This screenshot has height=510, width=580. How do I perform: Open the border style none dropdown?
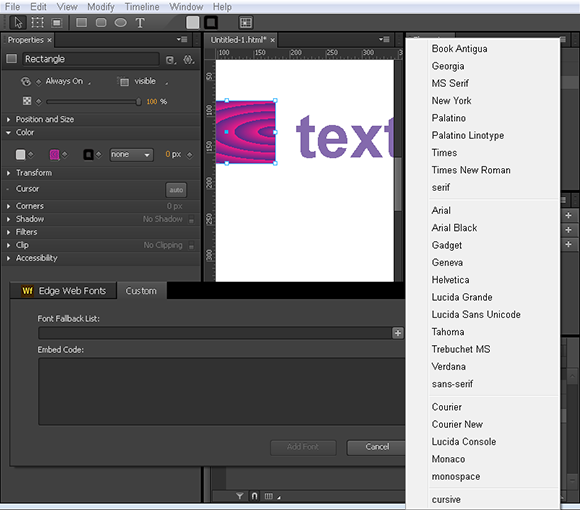click(x=131, y=155)
